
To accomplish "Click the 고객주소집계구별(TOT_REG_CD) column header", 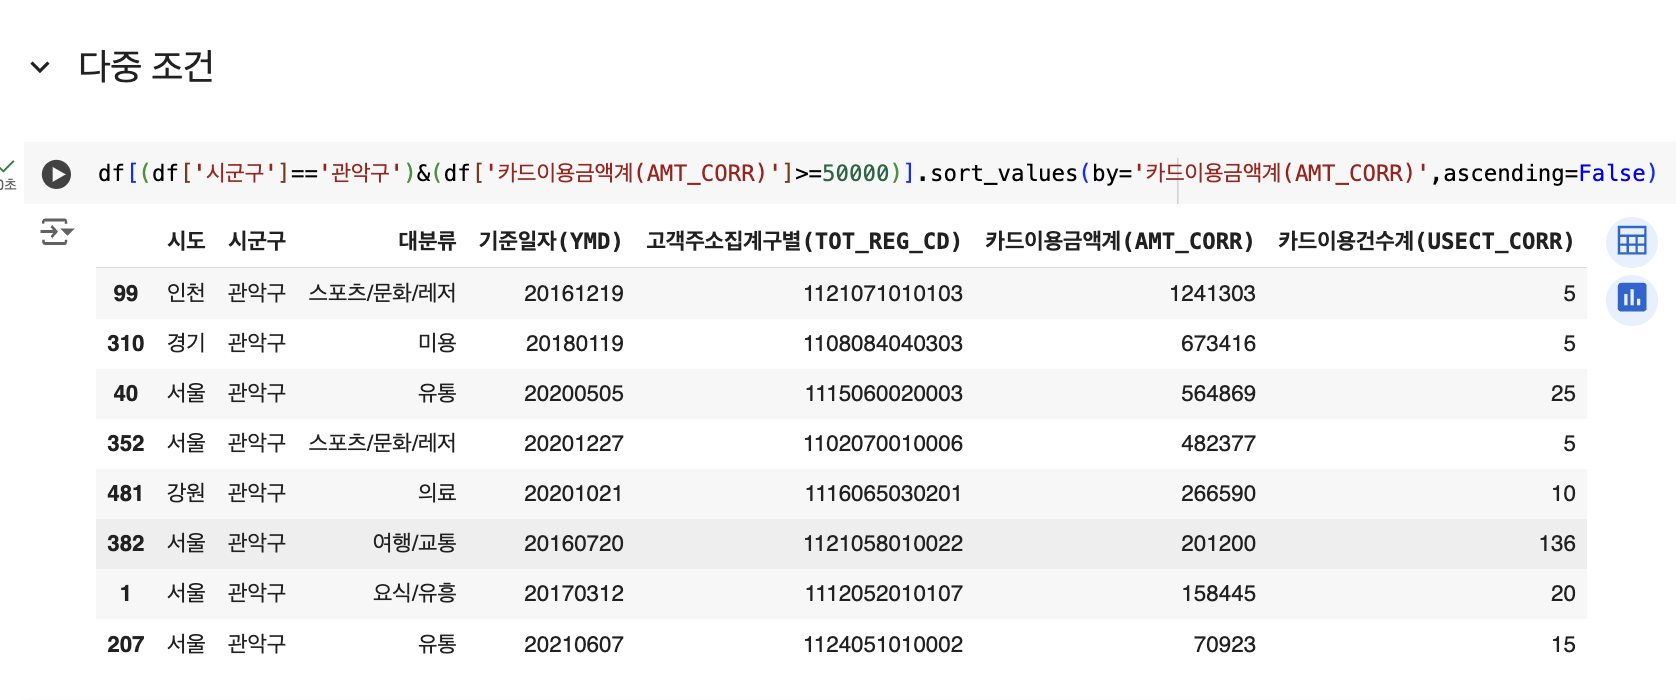I will (804, 241).
